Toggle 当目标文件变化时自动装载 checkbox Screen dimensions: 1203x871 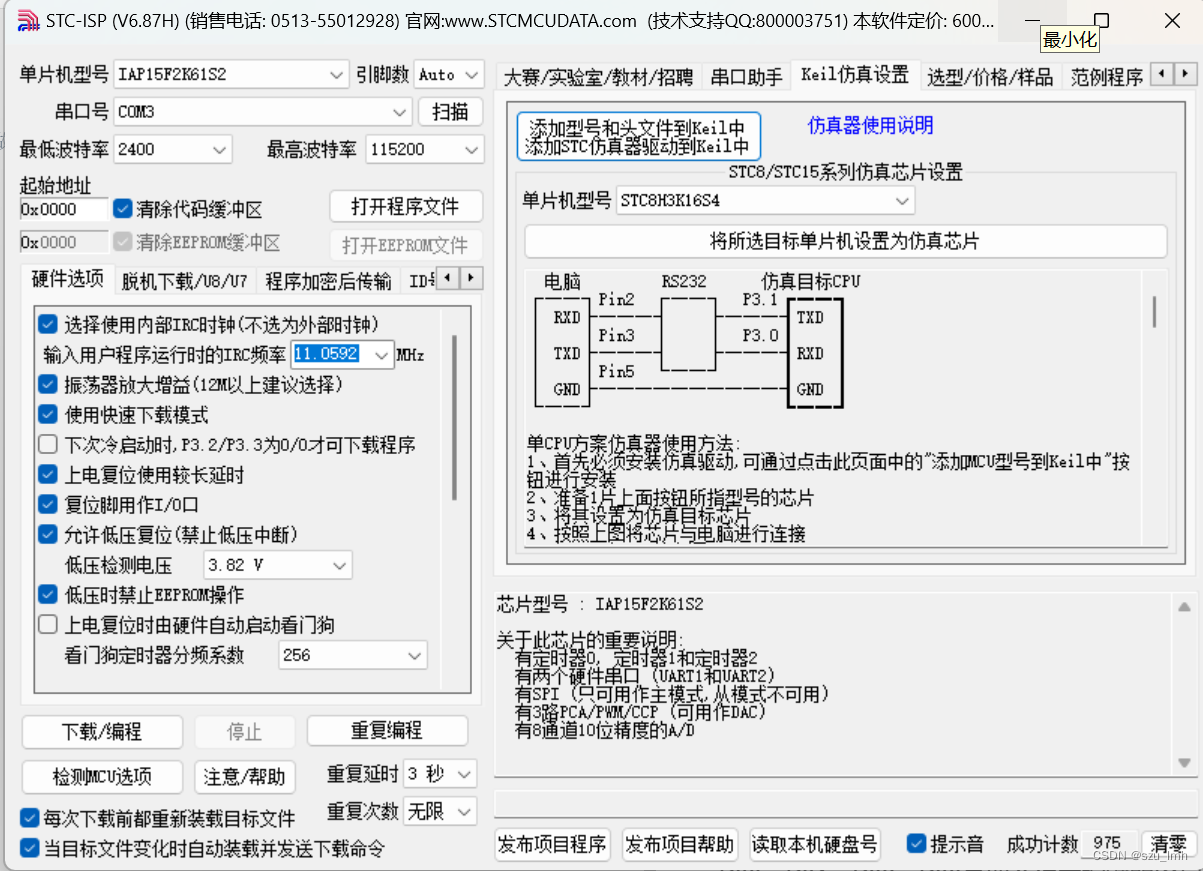click(x=31, y=848)
